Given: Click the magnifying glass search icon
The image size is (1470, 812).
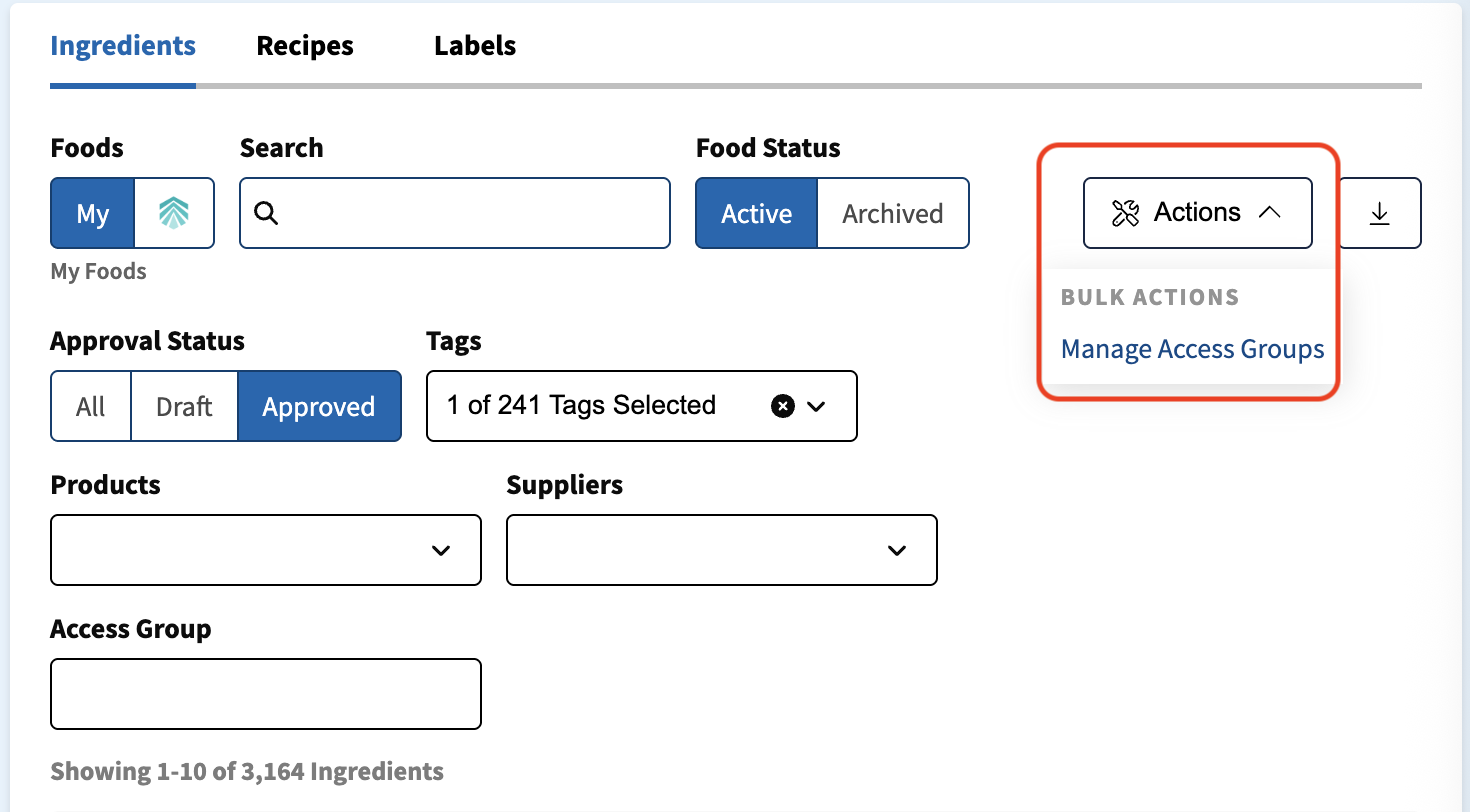Looking at the screenshot, I should [266, 213].
